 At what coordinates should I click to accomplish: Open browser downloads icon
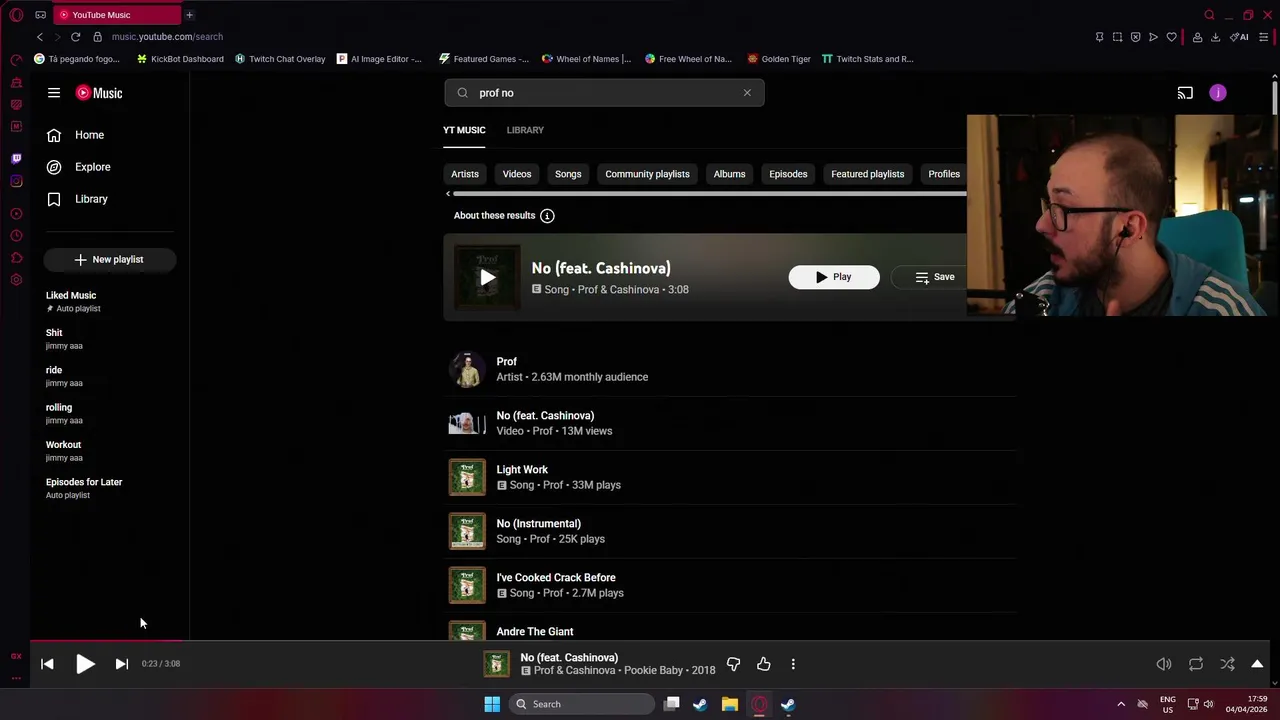click(x=1215, y=37)
